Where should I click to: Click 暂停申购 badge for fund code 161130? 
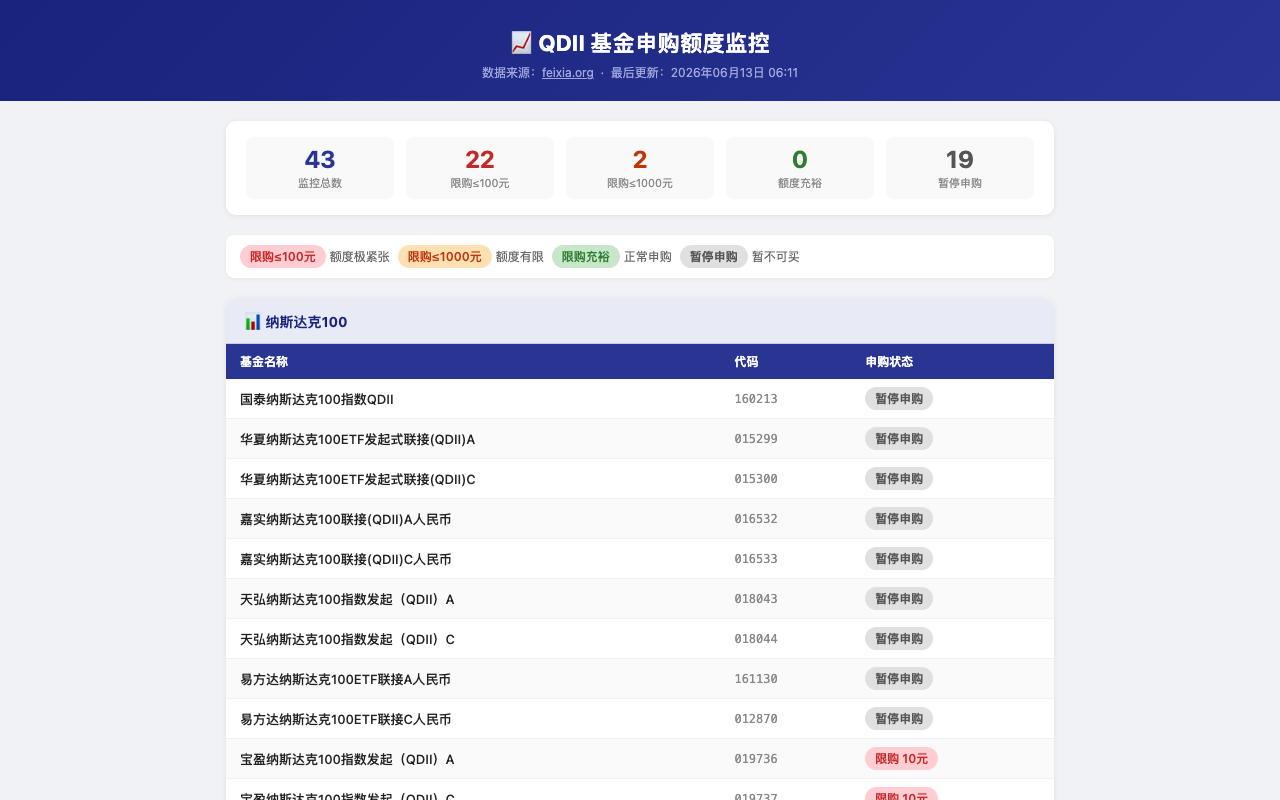coord(899,679)
